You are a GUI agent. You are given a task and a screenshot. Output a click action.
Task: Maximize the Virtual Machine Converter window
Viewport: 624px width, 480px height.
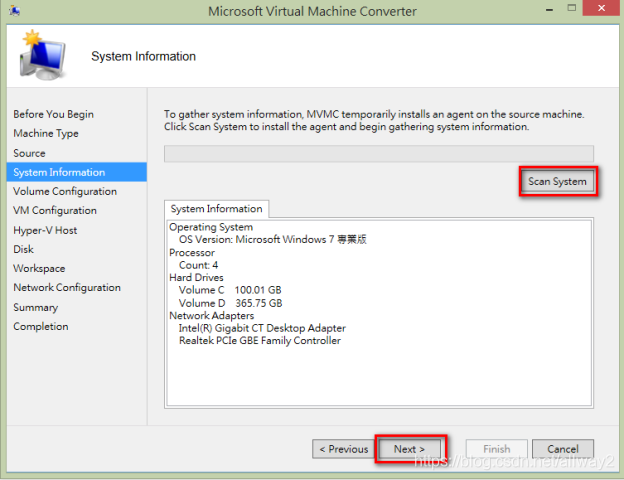coord(571,8)
